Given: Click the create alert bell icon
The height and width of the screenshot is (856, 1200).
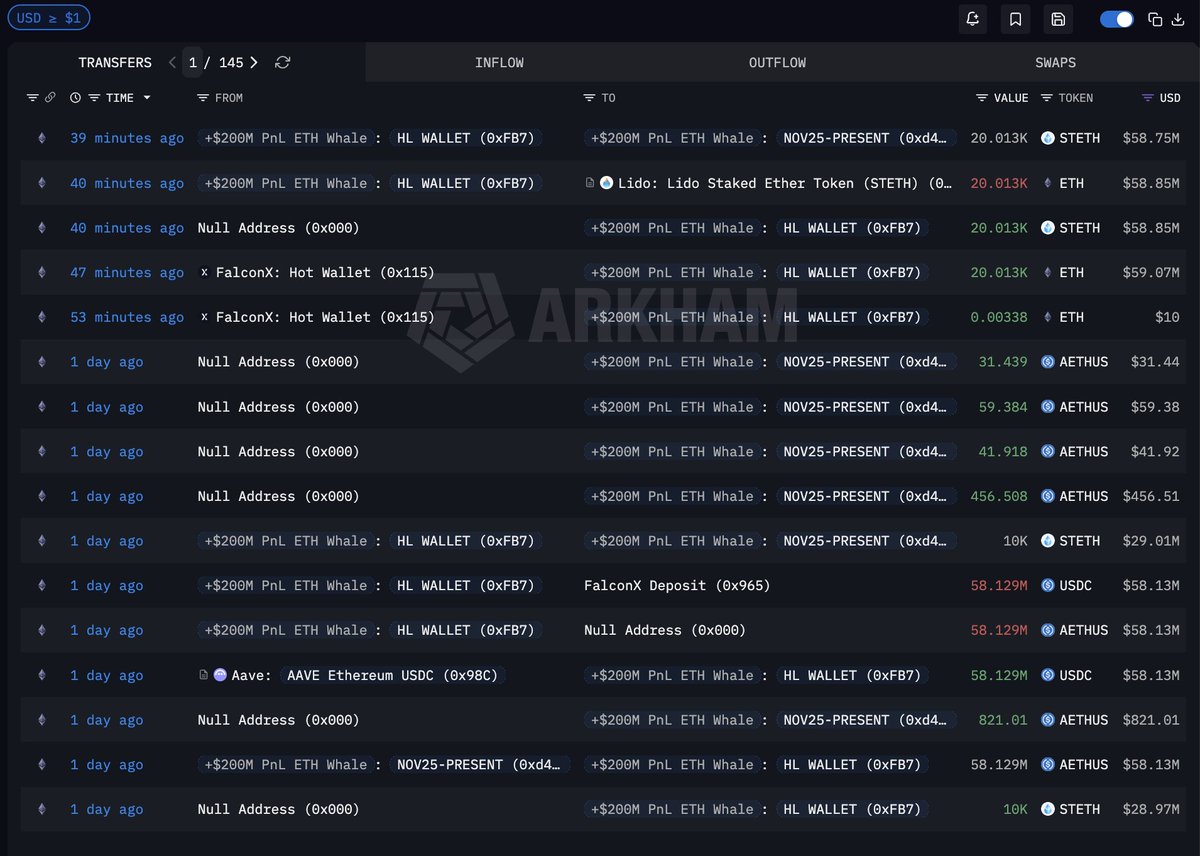Looking at the screenshot, I should [972, 19].
